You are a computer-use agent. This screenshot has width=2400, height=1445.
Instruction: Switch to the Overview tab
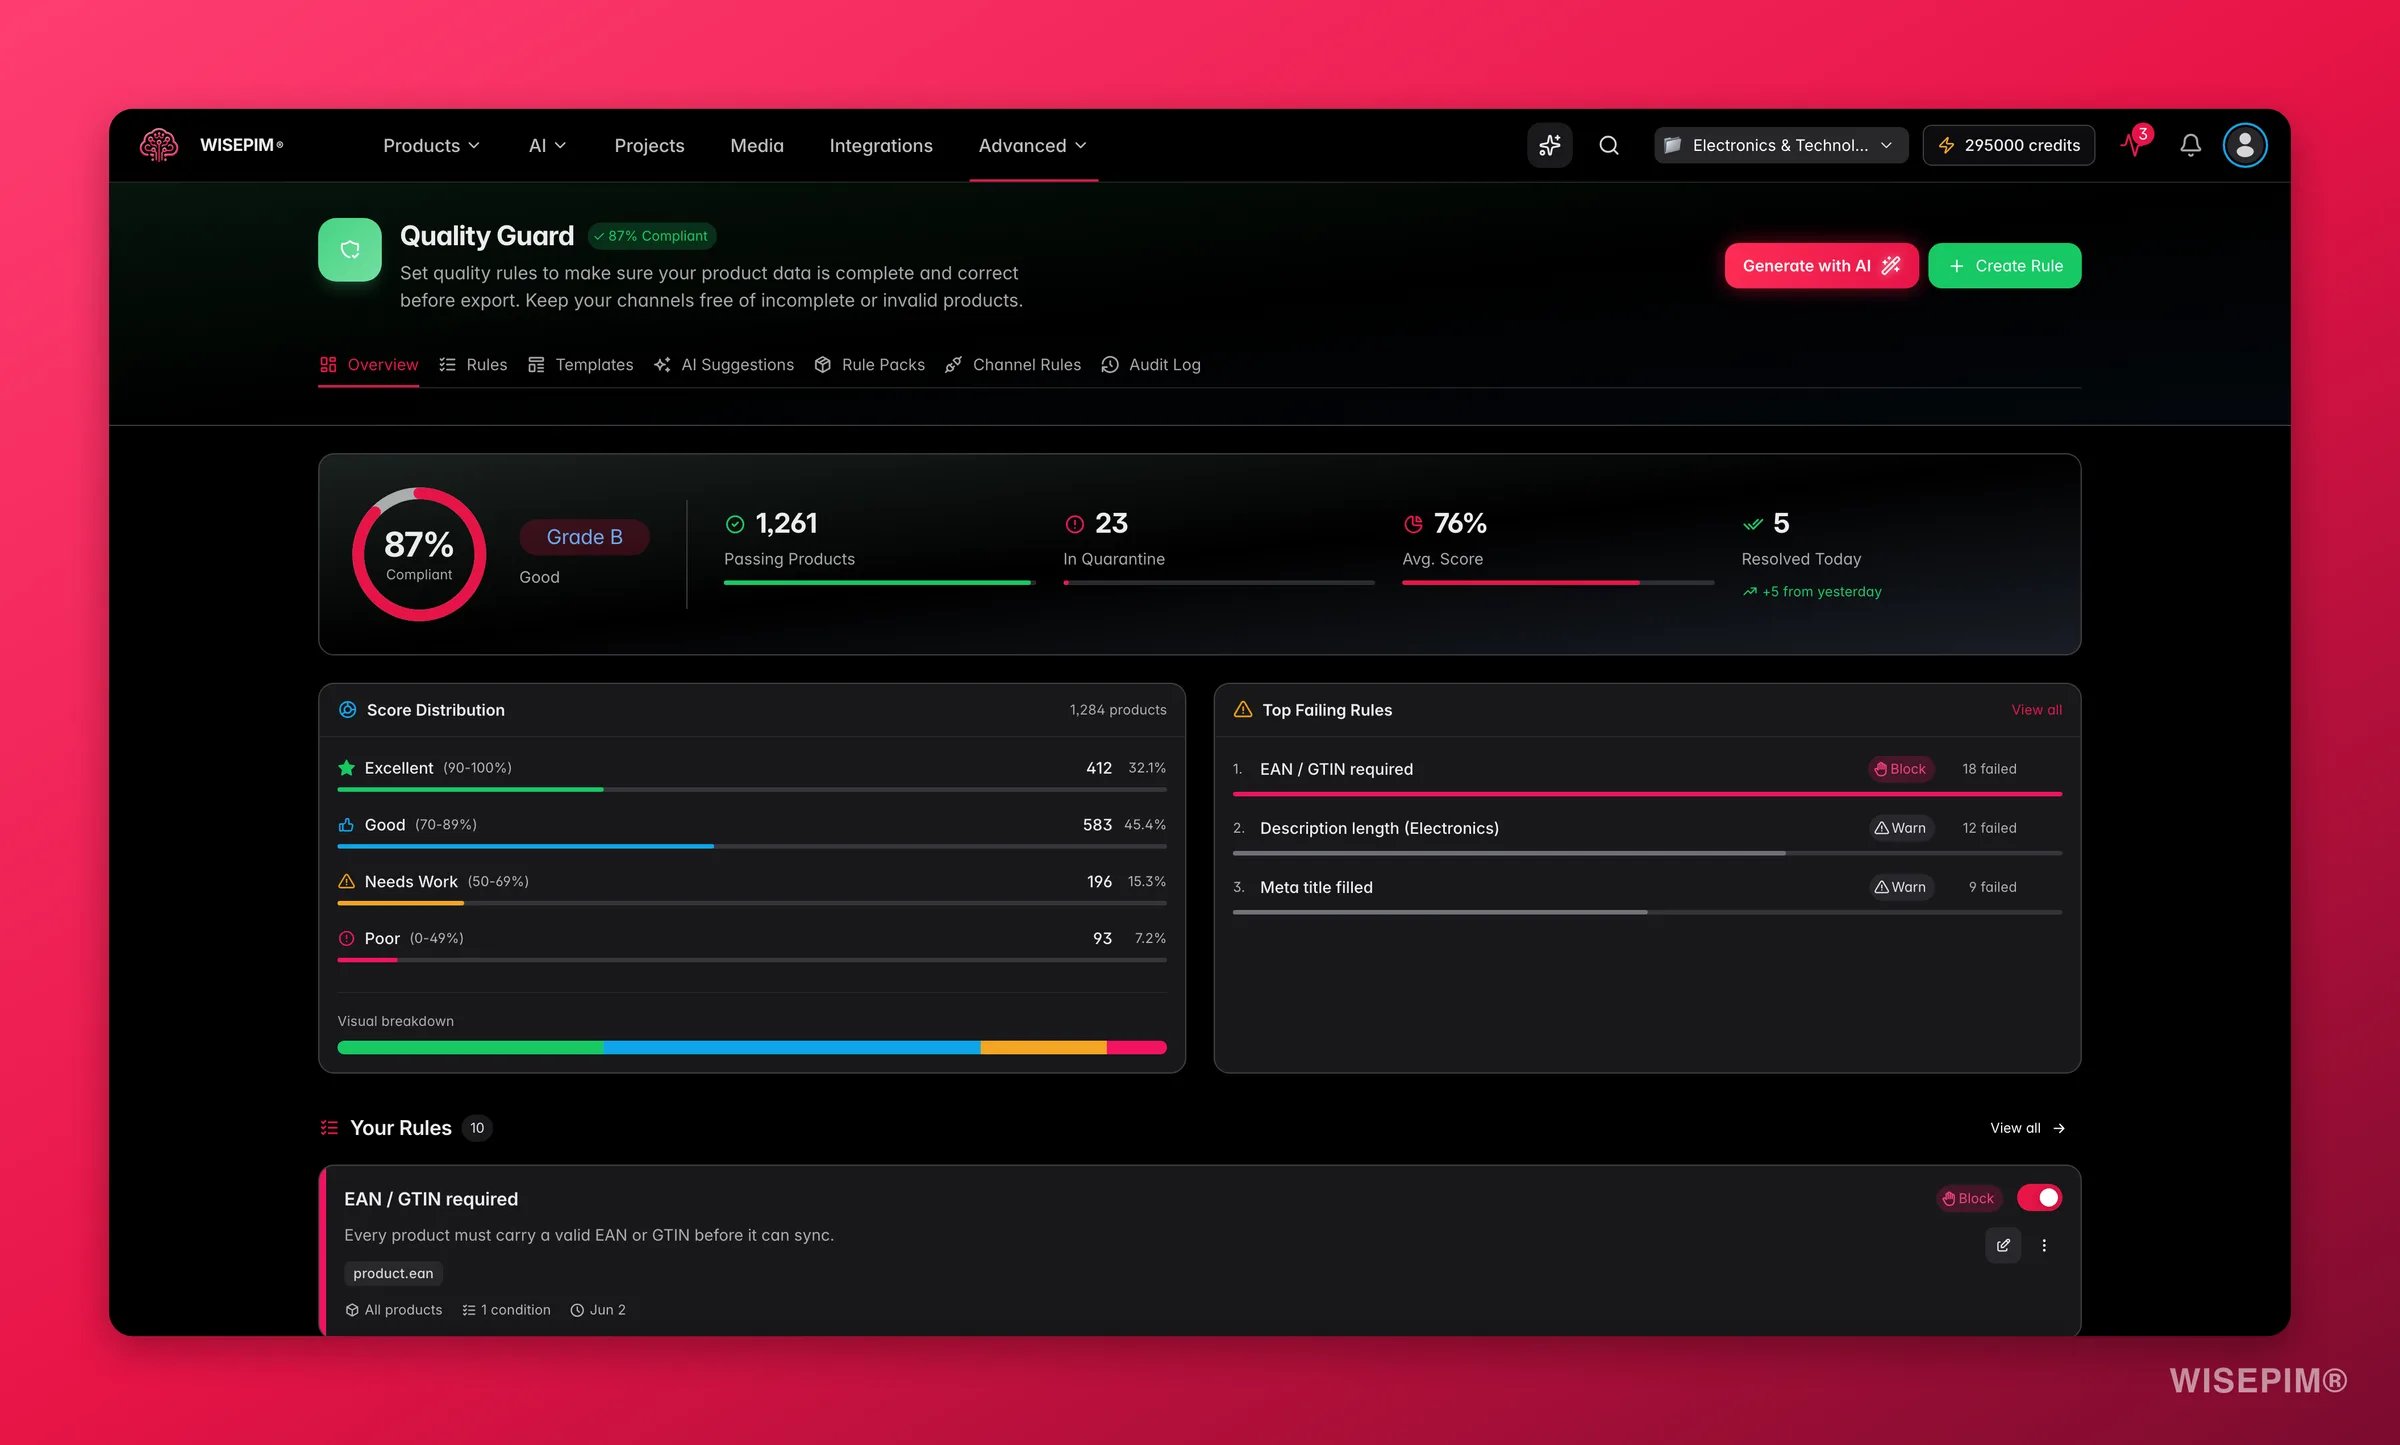point(369,364)
